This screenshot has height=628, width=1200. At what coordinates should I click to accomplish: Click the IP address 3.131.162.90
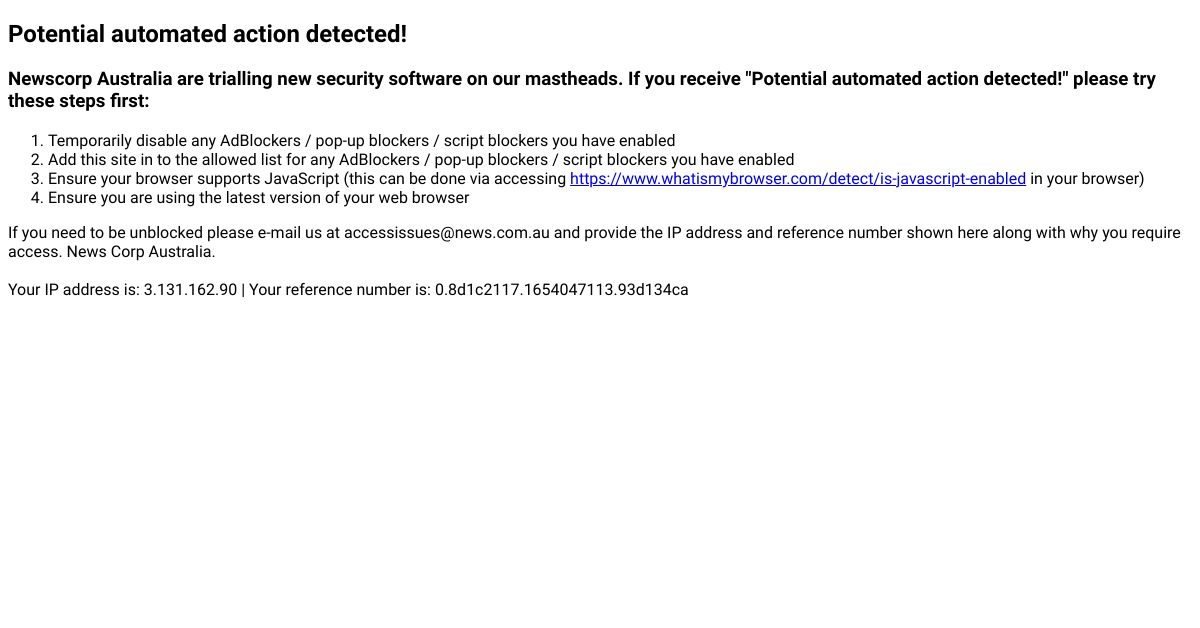(x=190, y=290)
